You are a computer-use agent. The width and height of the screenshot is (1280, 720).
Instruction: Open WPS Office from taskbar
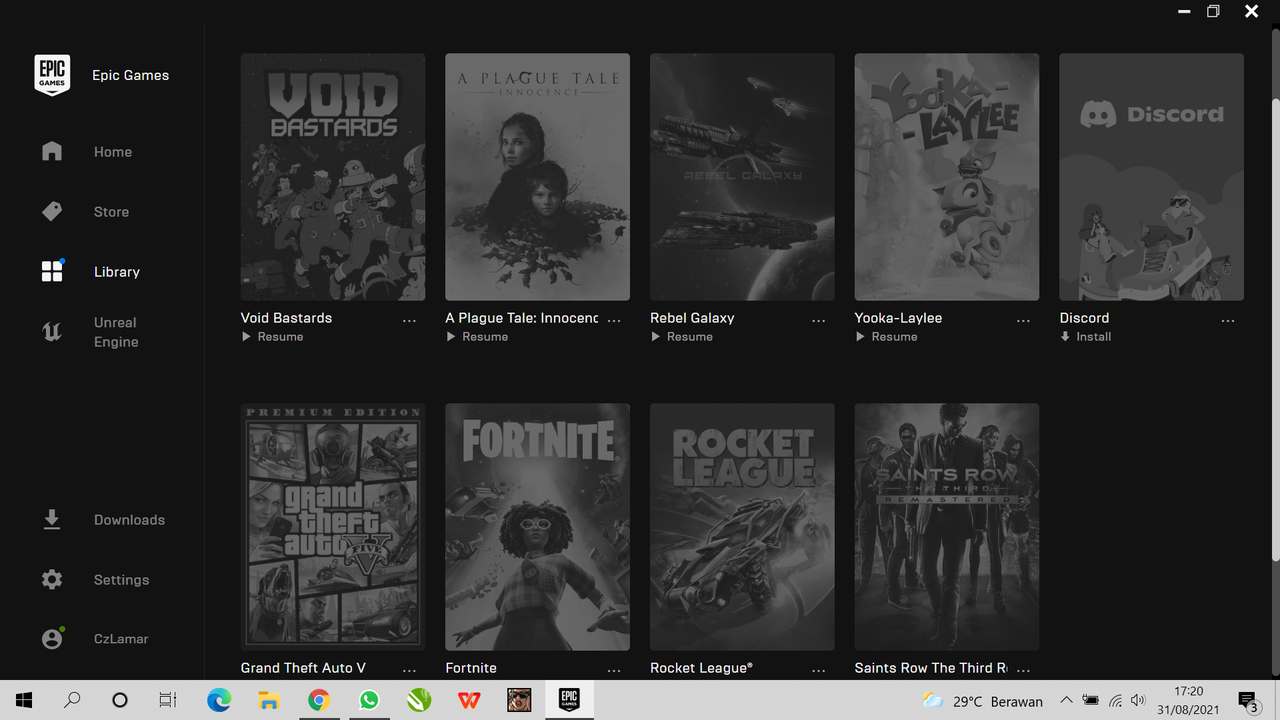point(469,700)
